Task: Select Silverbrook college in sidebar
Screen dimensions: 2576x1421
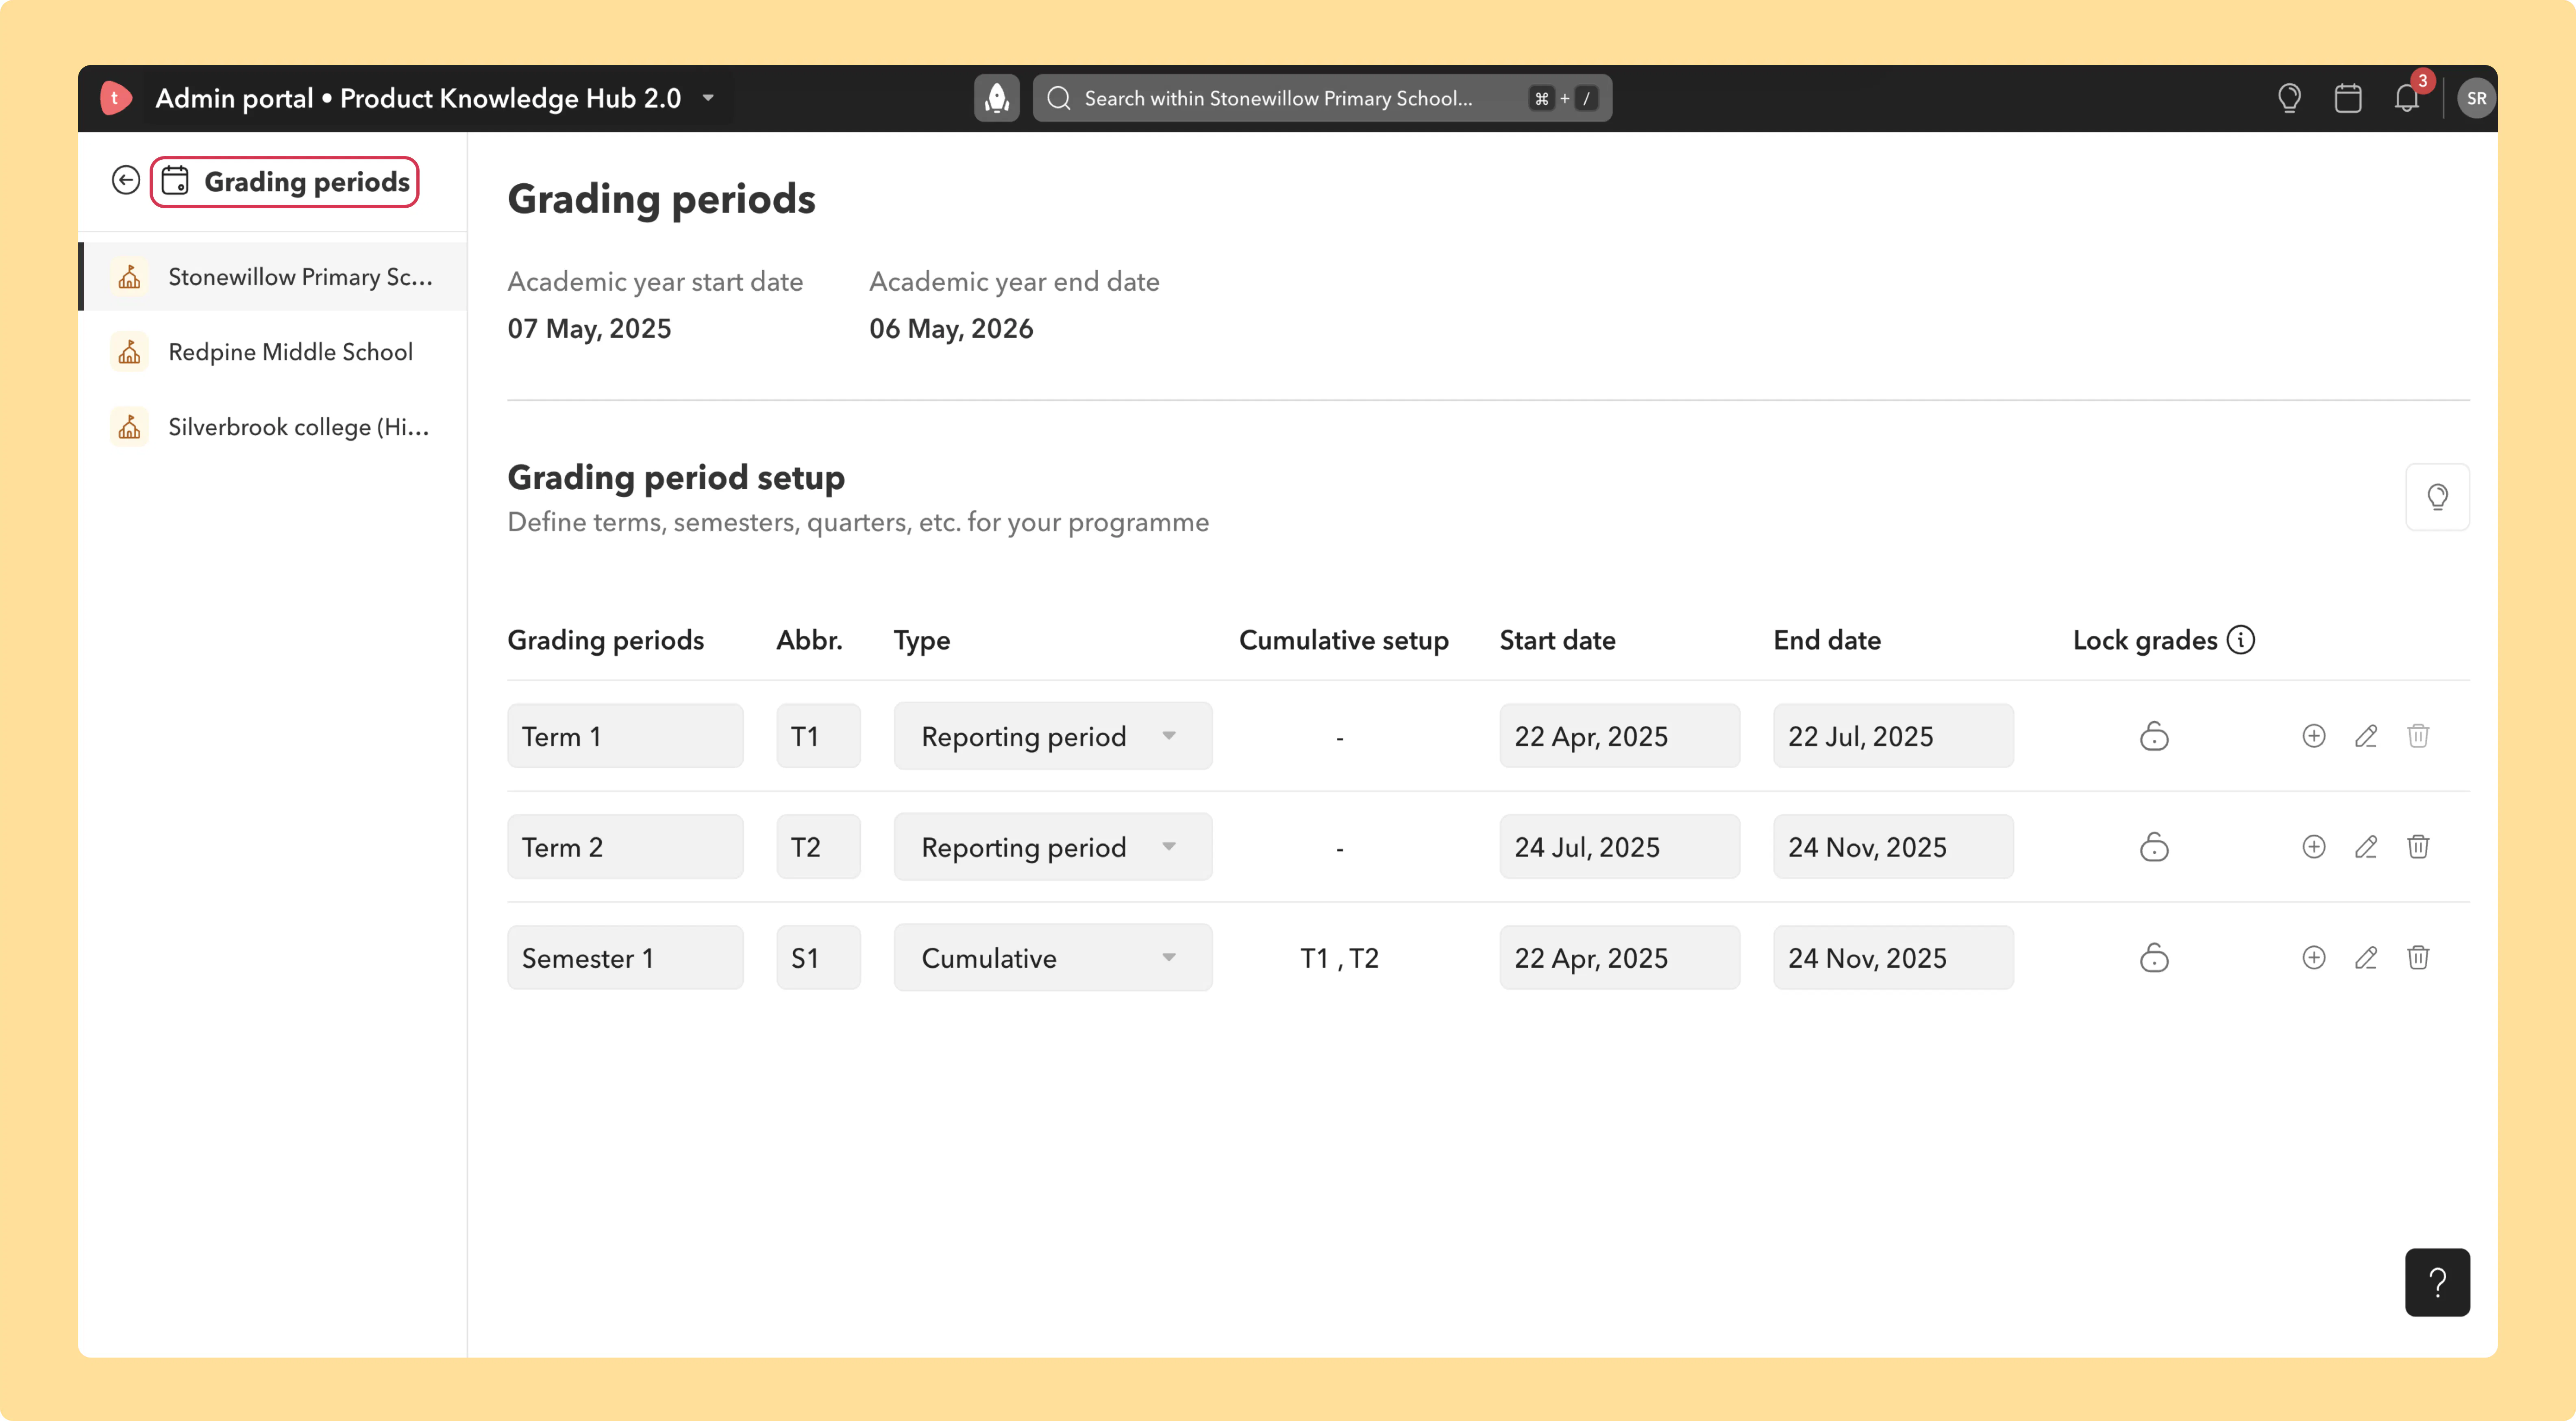Action: coord(273,427)
